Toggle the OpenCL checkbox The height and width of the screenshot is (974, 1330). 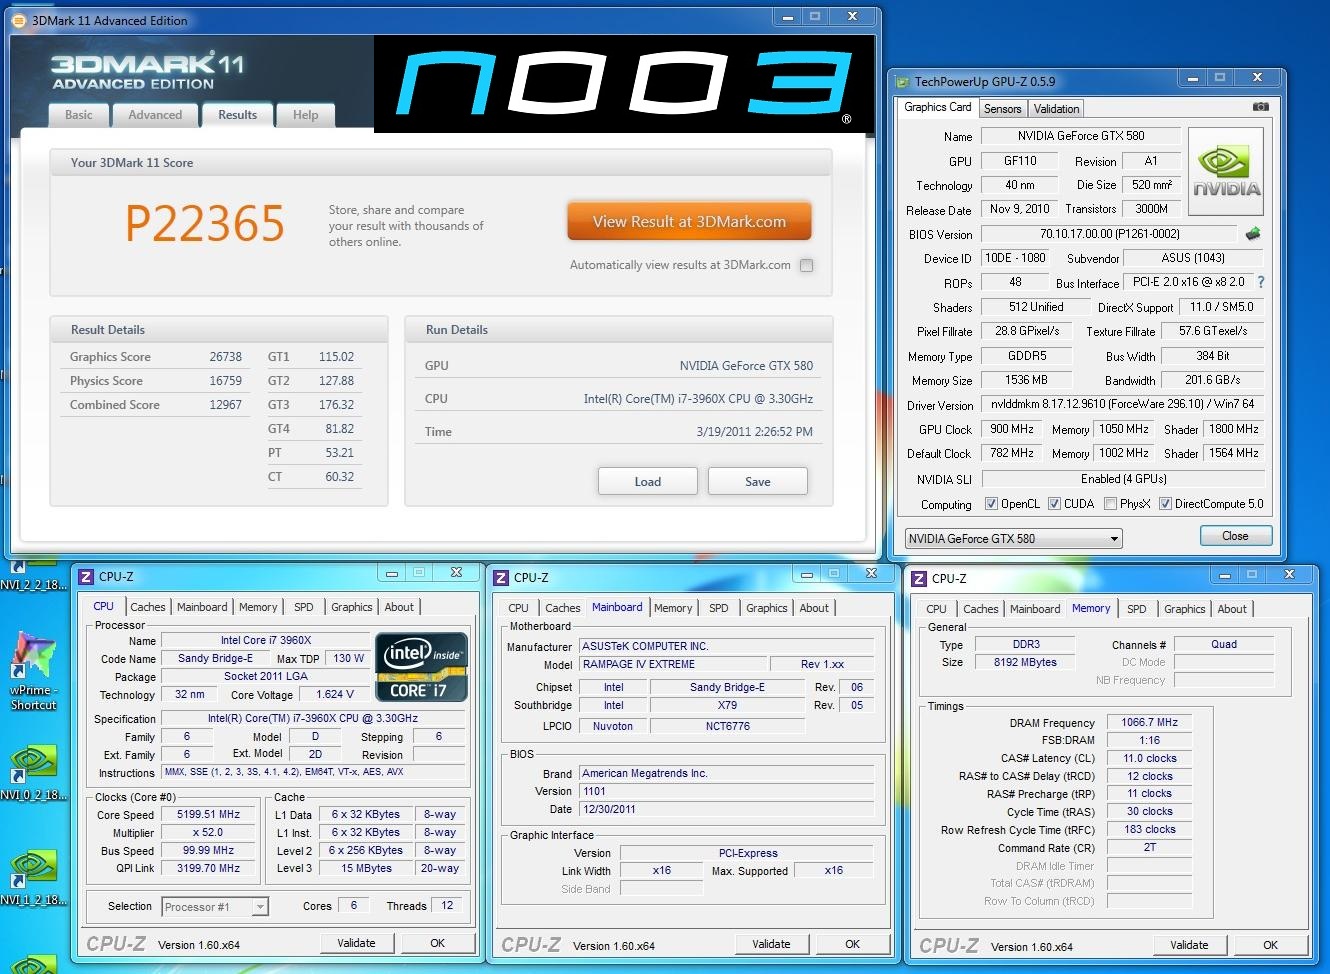pyautogui.click(x=991, y=504)
